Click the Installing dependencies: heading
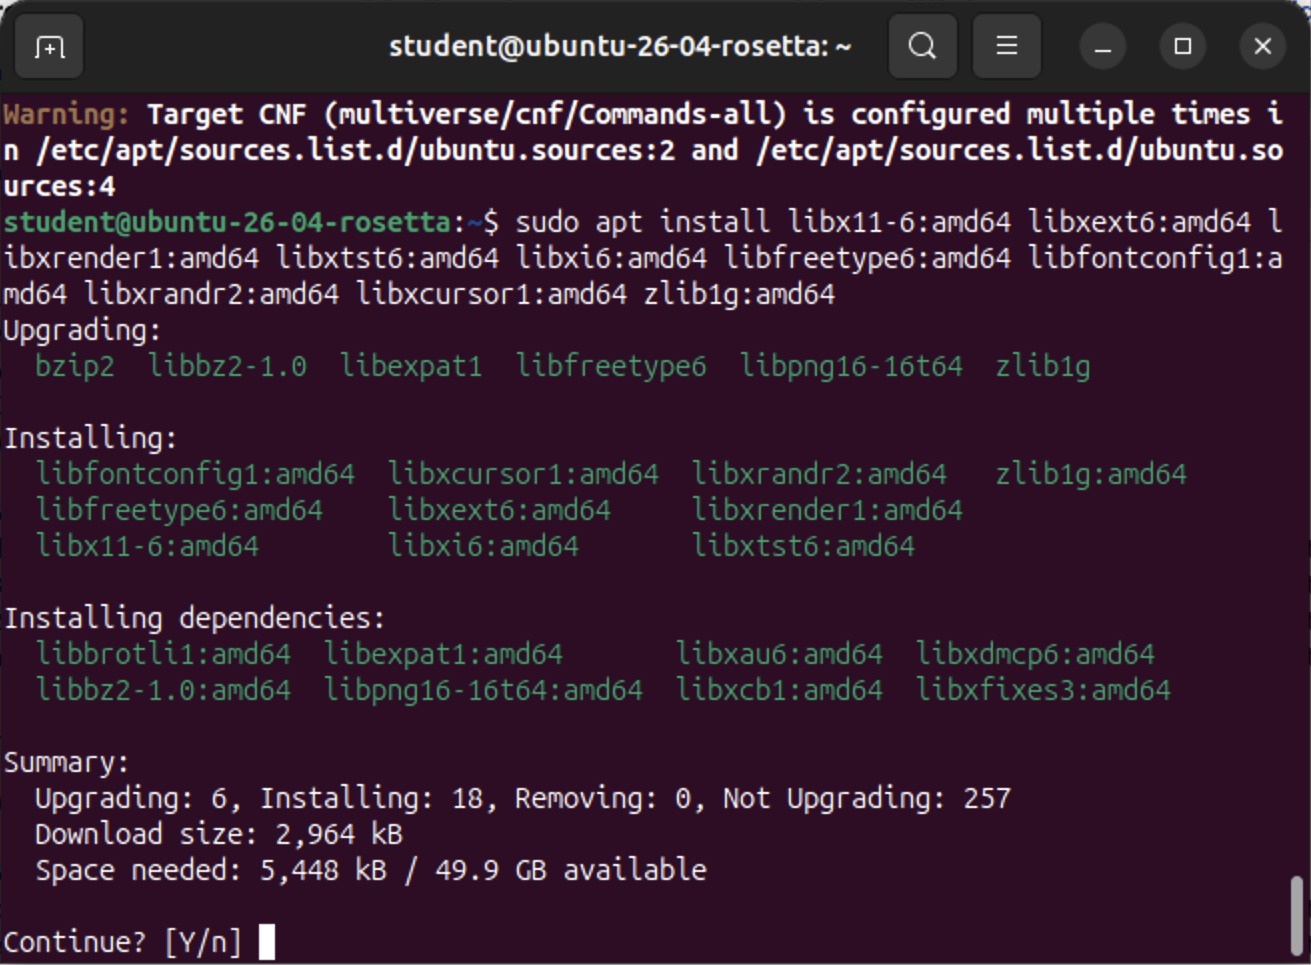This screenshot has width=1311, height=965. (x=194, y=618)
